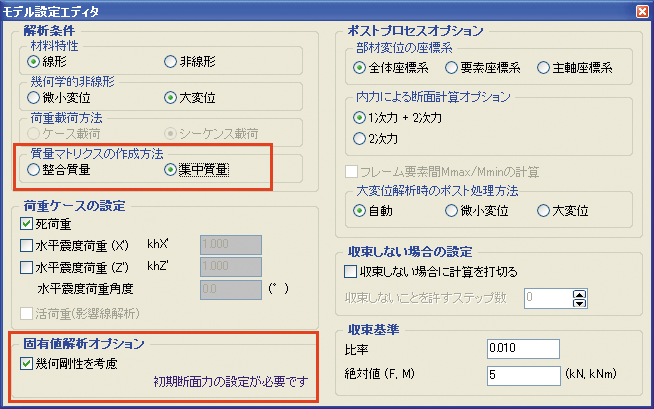Choose 大変位 for geometric nonlinearity
Image resolution: width=654 pixels, height=409 pixels.
coord(170,98)
